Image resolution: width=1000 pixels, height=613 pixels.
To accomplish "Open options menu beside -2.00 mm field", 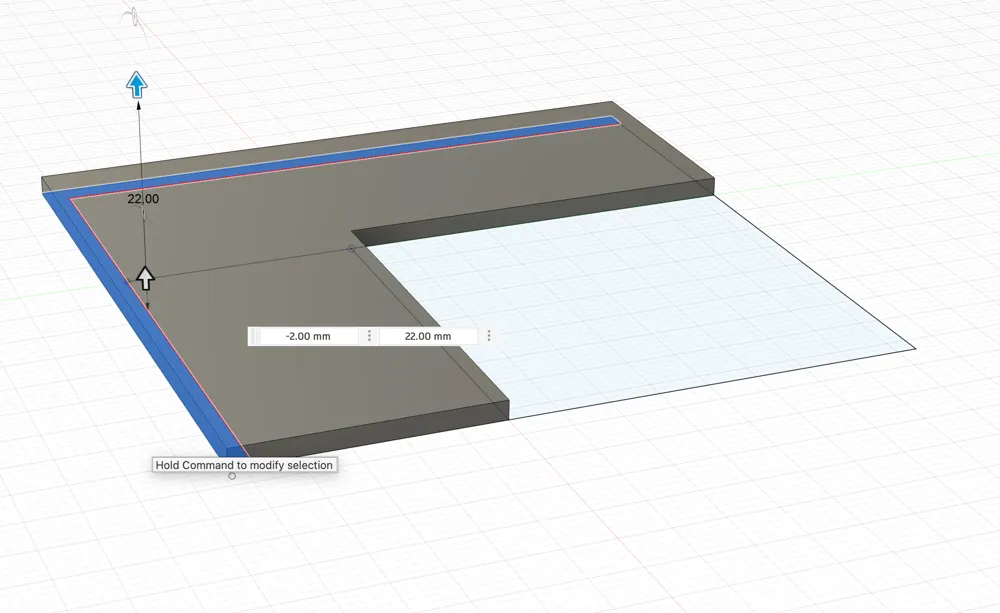I will click(x=369, y=336).
